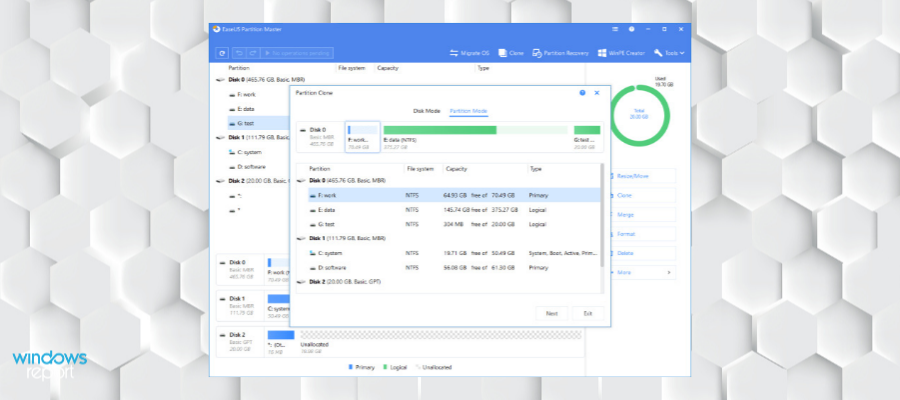Click Merge action in right panel

click(x=643, y=215)
